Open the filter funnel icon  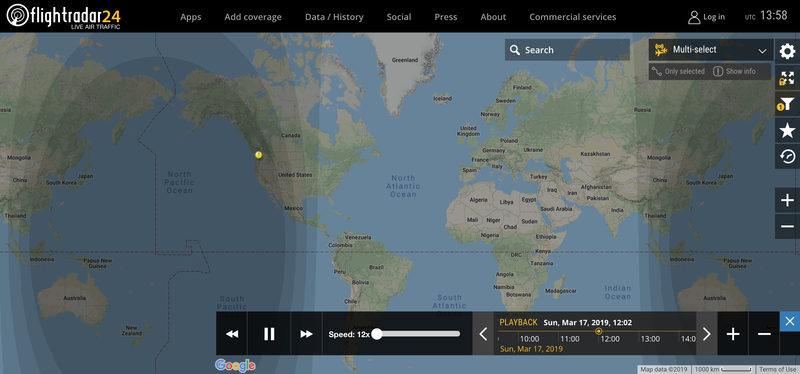(787, 104)
